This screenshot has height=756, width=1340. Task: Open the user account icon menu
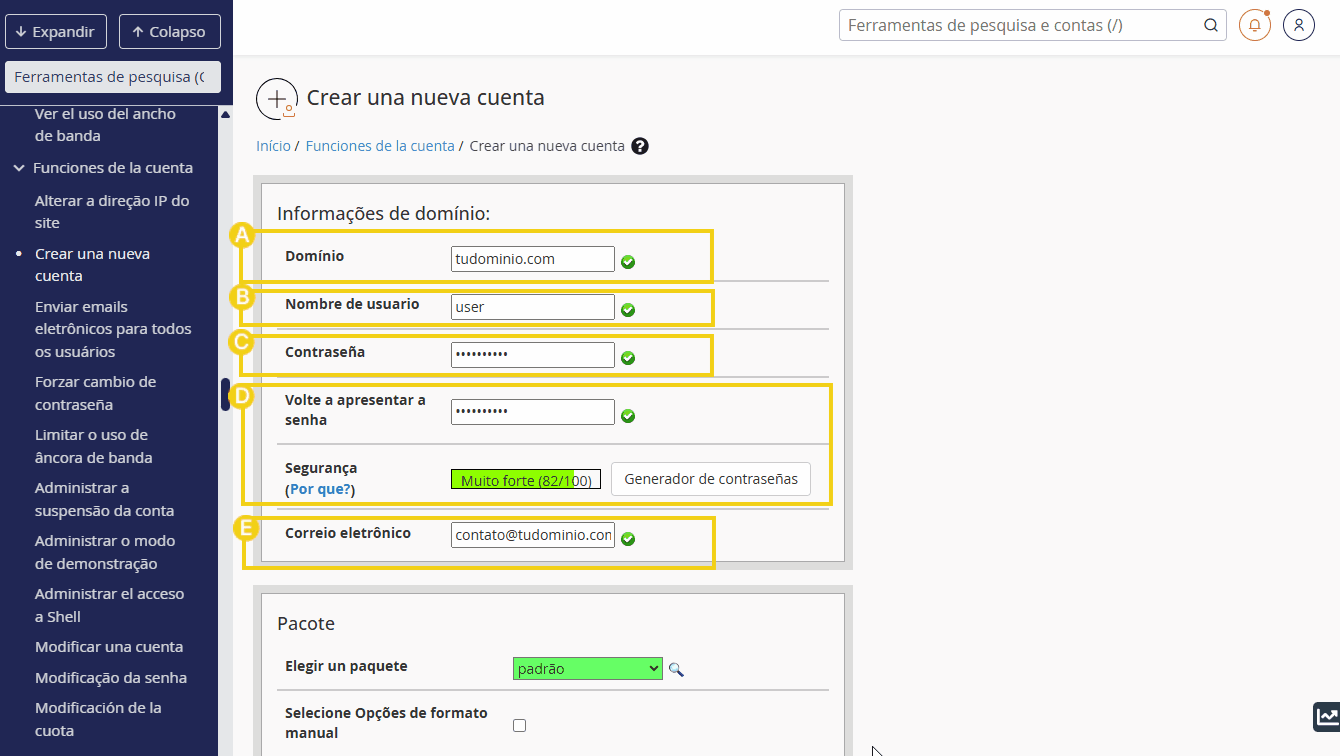[1298, 25]
